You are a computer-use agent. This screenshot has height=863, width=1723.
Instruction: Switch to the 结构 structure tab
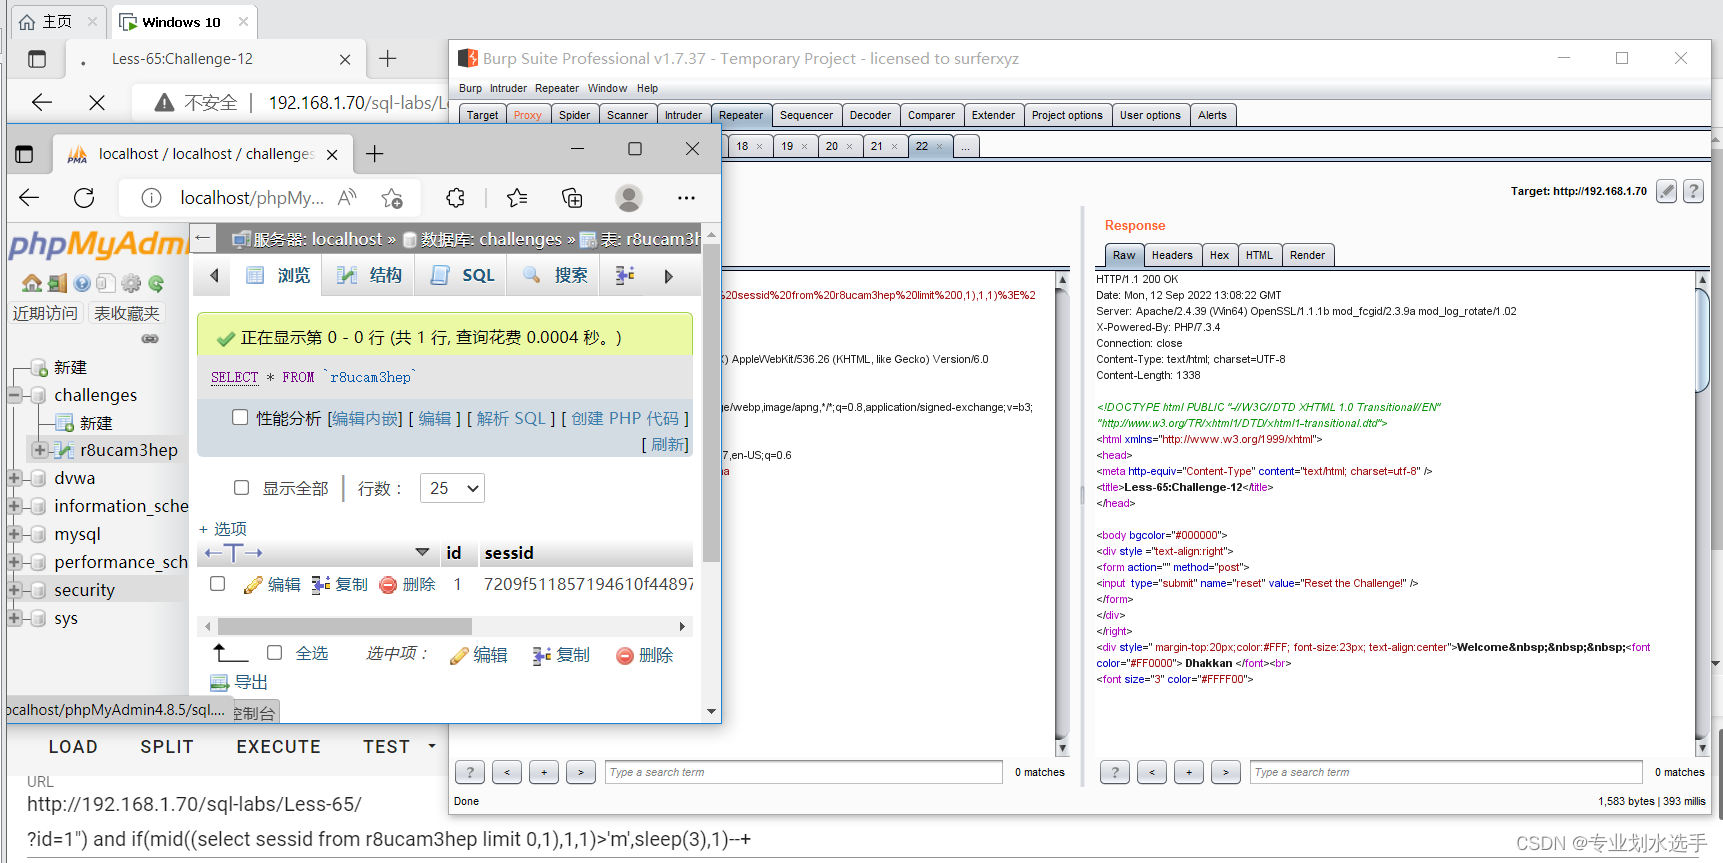pos(369,275)
